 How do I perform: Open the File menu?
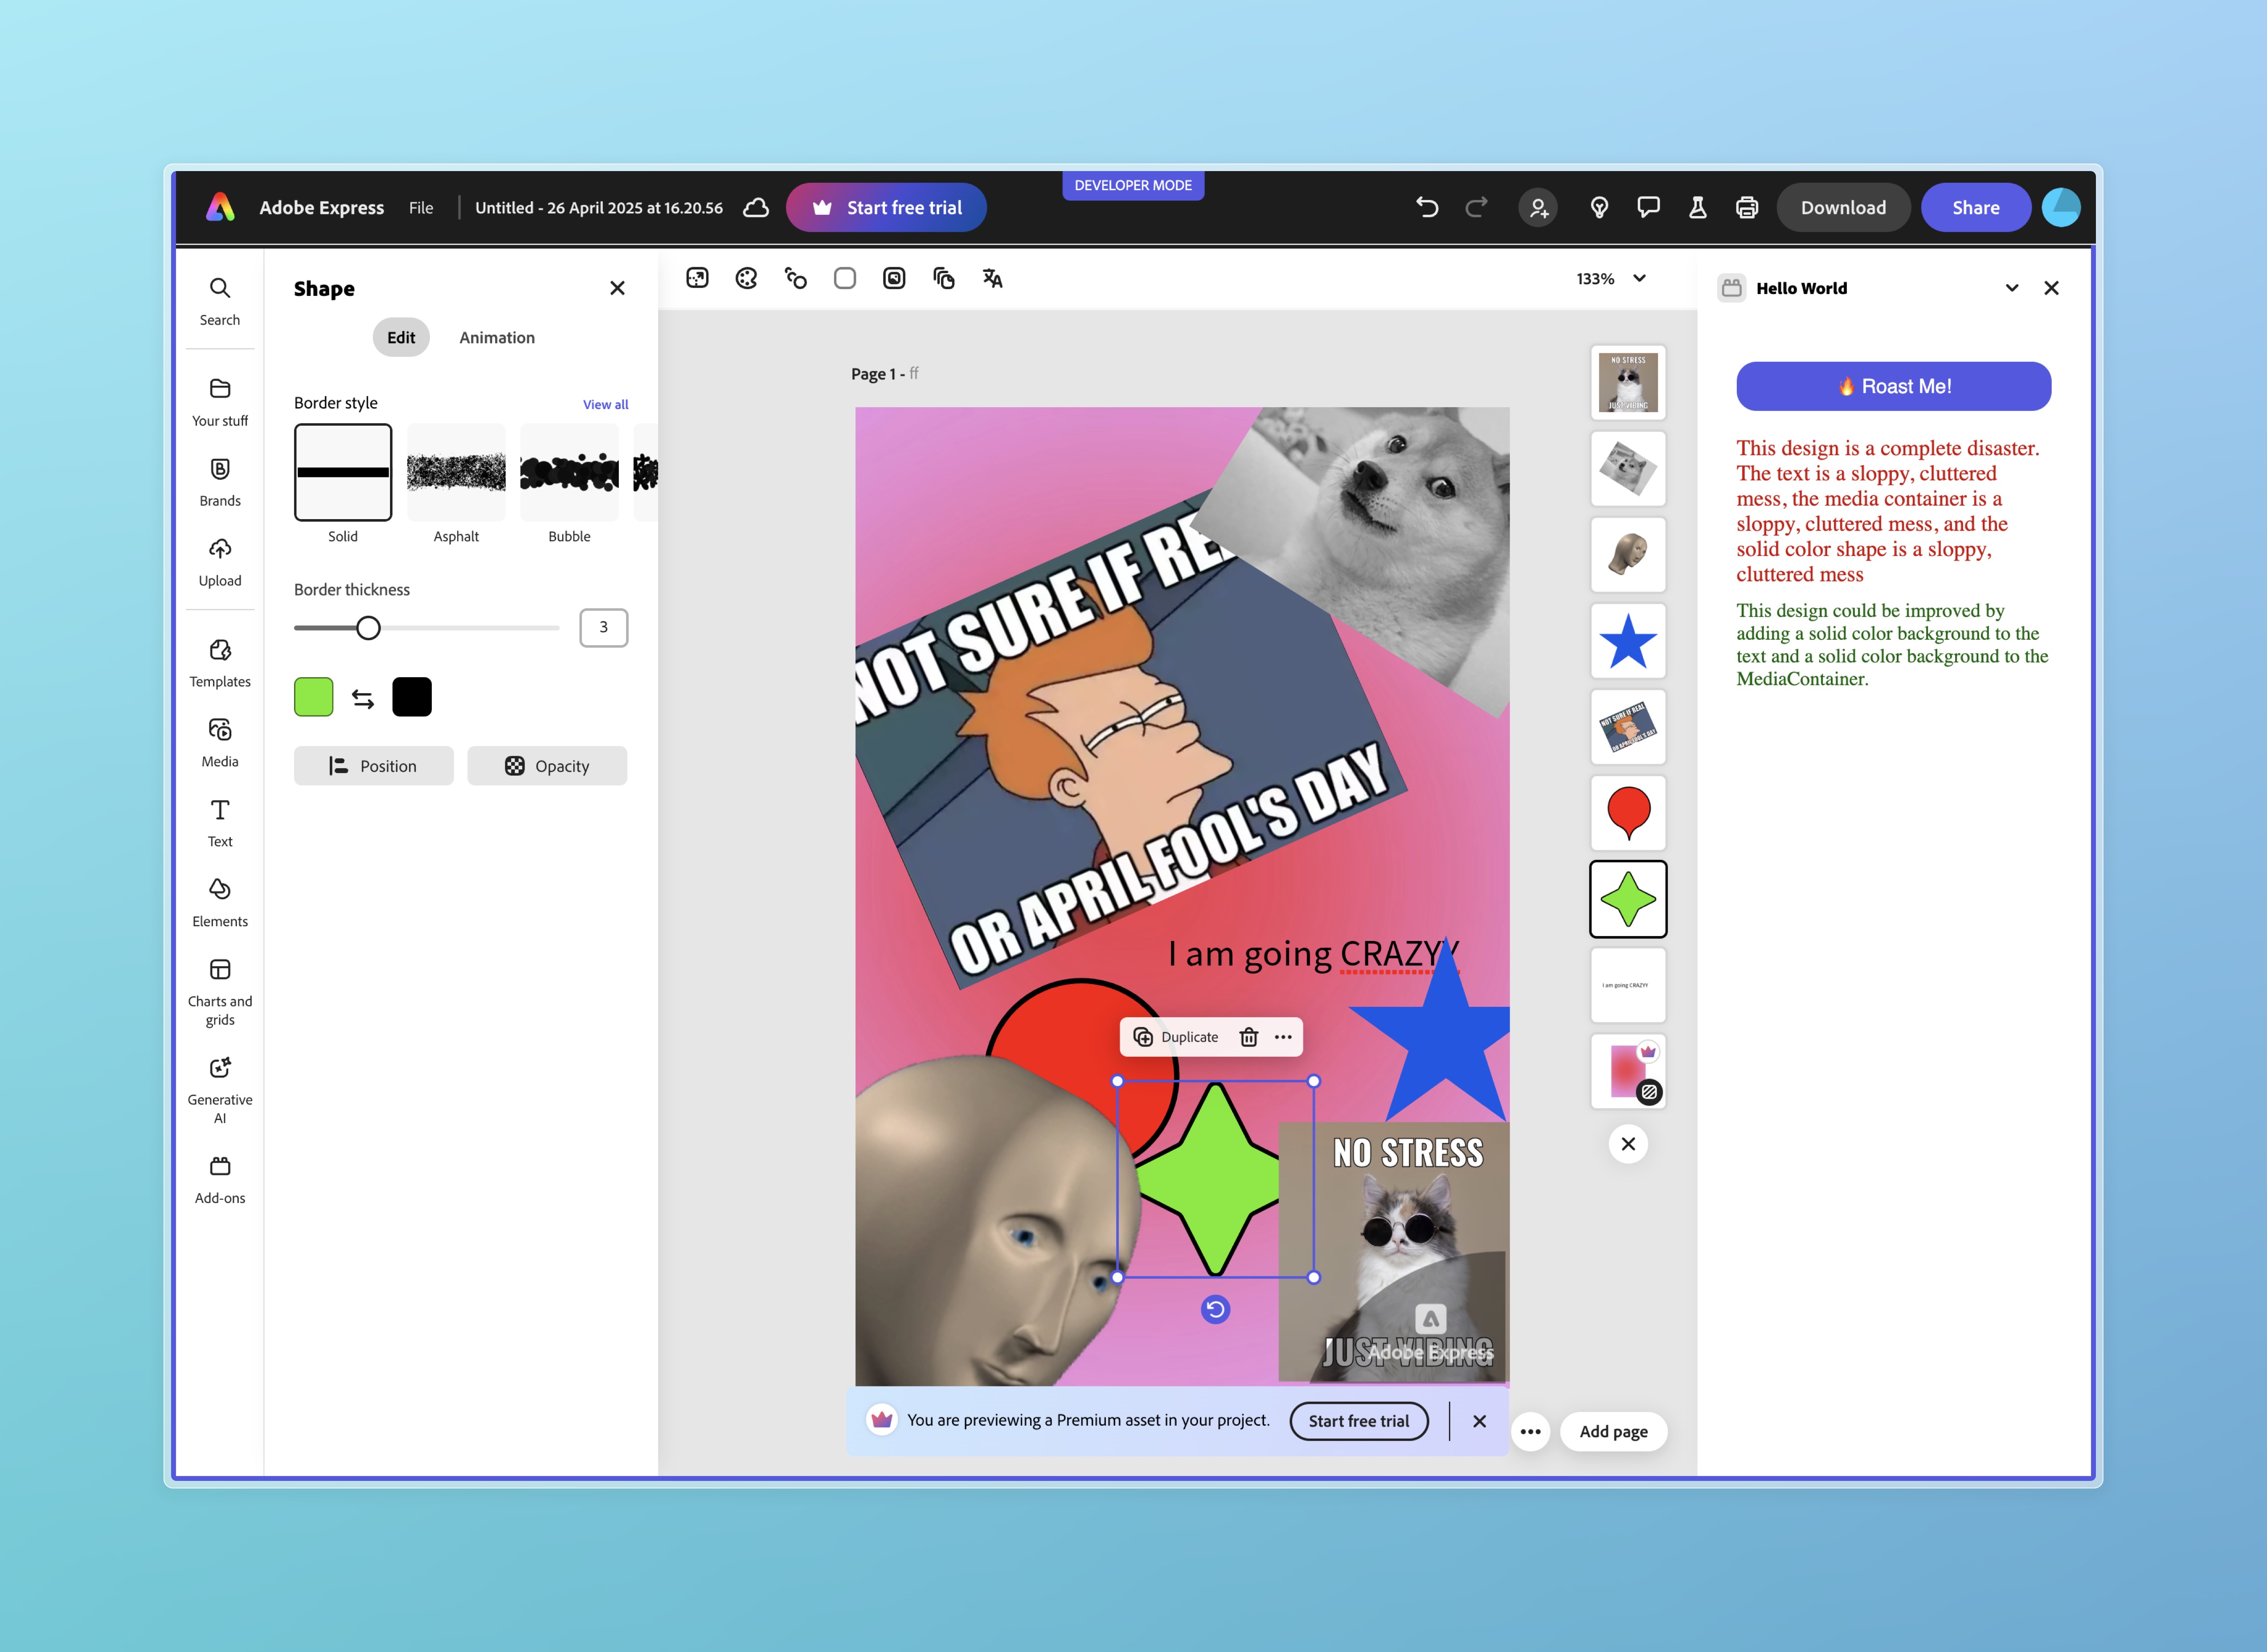[x=421, y=207]
